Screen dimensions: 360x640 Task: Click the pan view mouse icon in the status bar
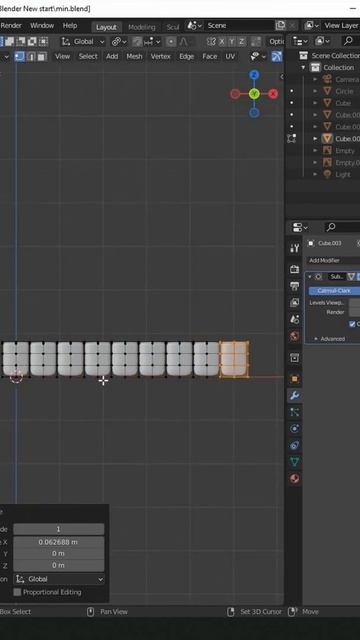pos(91,611)
